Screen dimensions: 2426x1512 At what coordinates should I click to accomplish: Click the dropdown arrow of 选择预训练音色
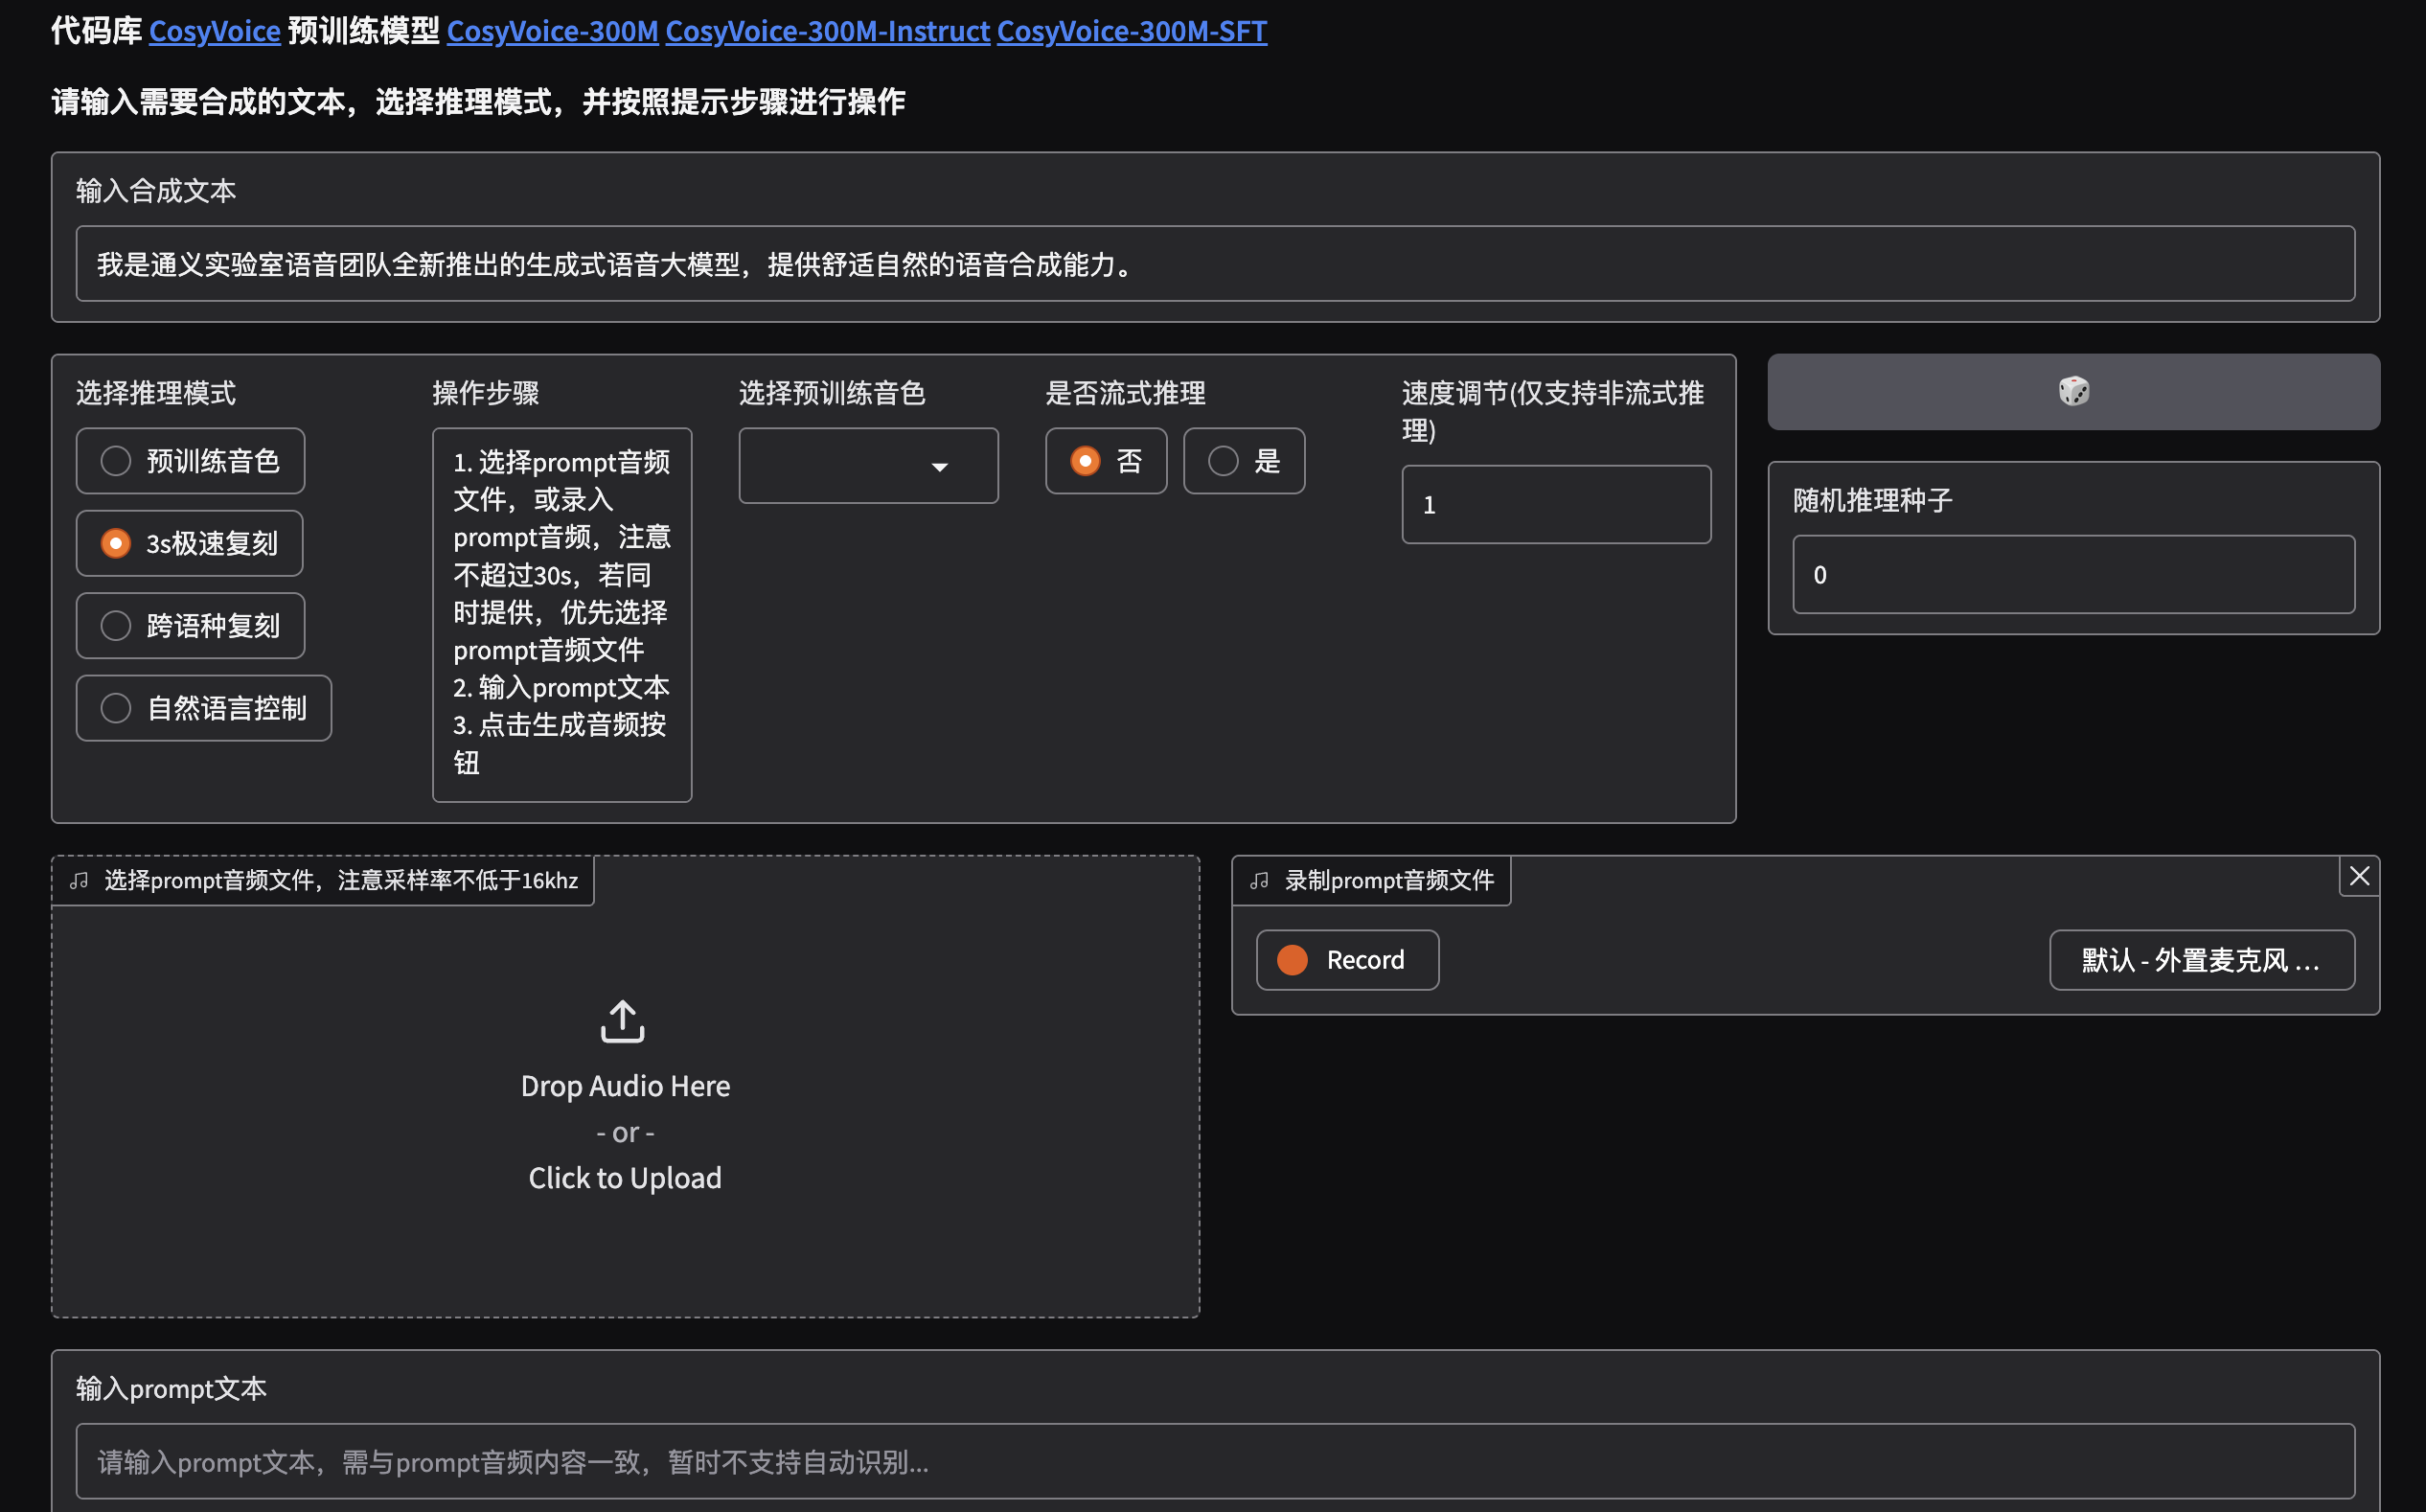coord(940,467)
